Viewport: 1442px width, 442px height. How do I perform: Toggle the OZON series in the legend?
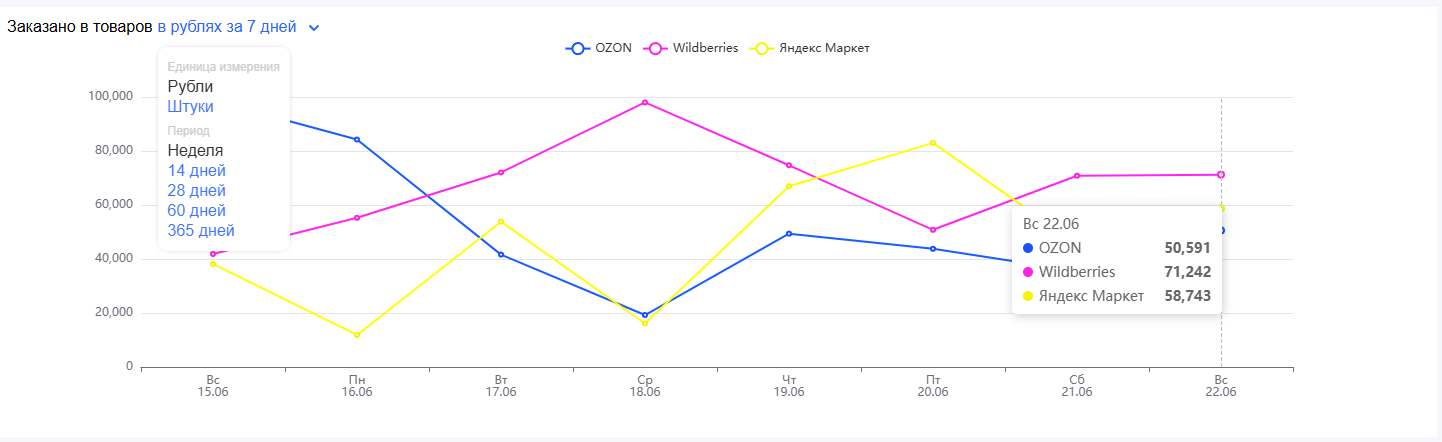pyautogui.click(x=599, y=48)
